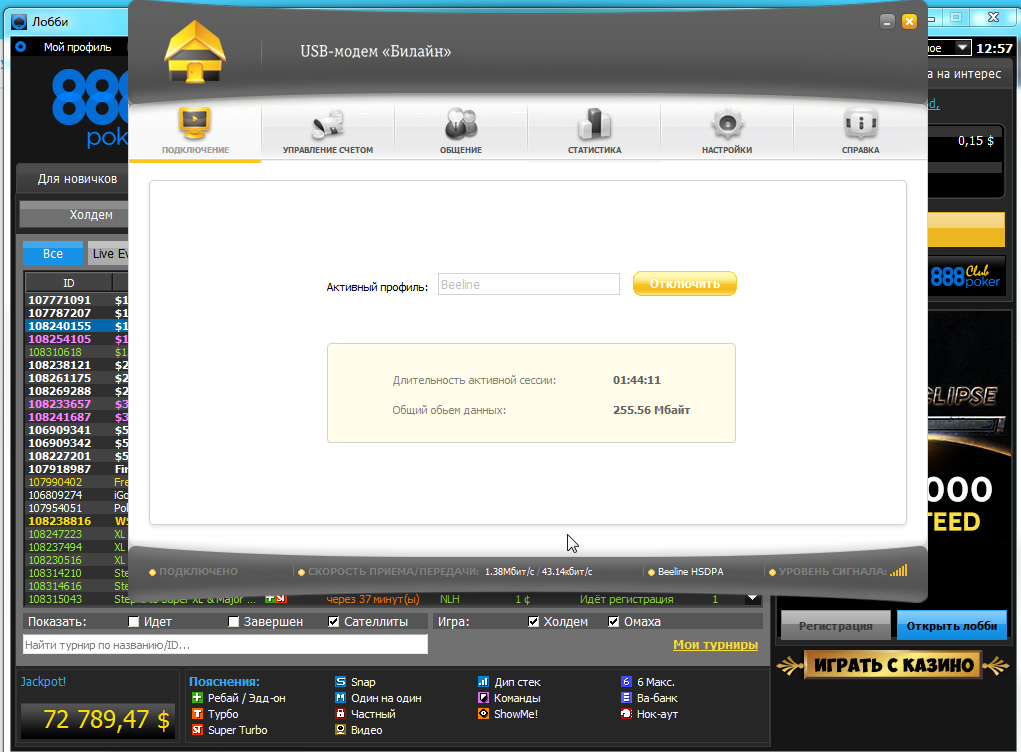This screenshot has height=752, width=1021.
Task: Open Мой профиль menu in lobby
Action: [77, 47]
